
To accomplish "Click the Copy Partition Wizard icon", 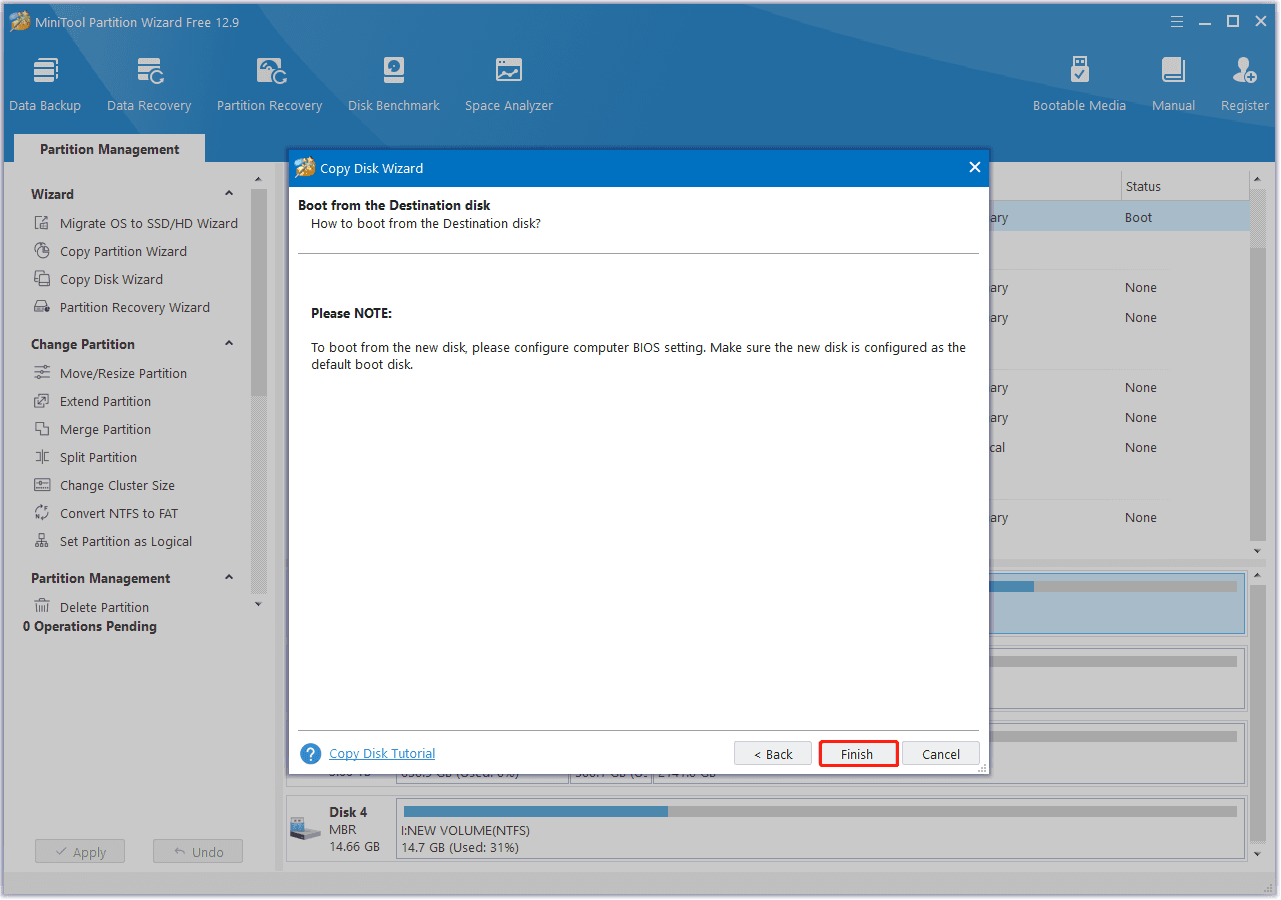I will coord(42,251).
